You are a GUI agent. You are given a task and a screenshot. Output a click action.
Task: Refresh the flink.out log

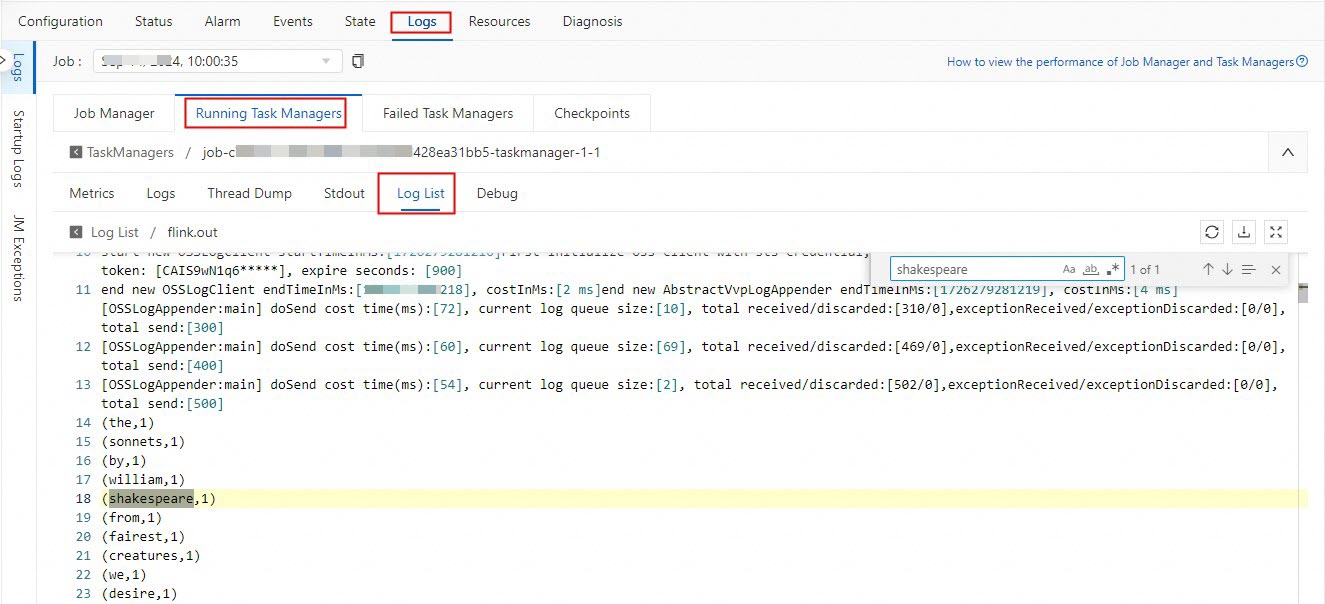coord(1212,232)
